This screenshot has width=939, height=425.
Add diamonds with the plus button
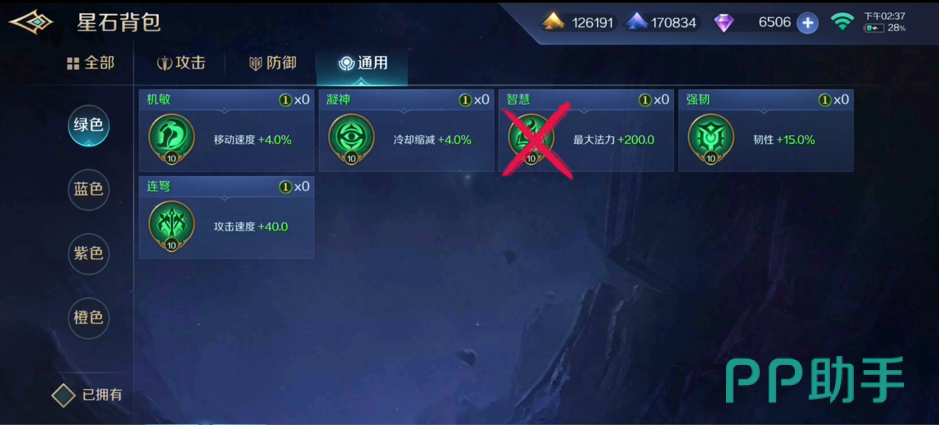(807, 23)
